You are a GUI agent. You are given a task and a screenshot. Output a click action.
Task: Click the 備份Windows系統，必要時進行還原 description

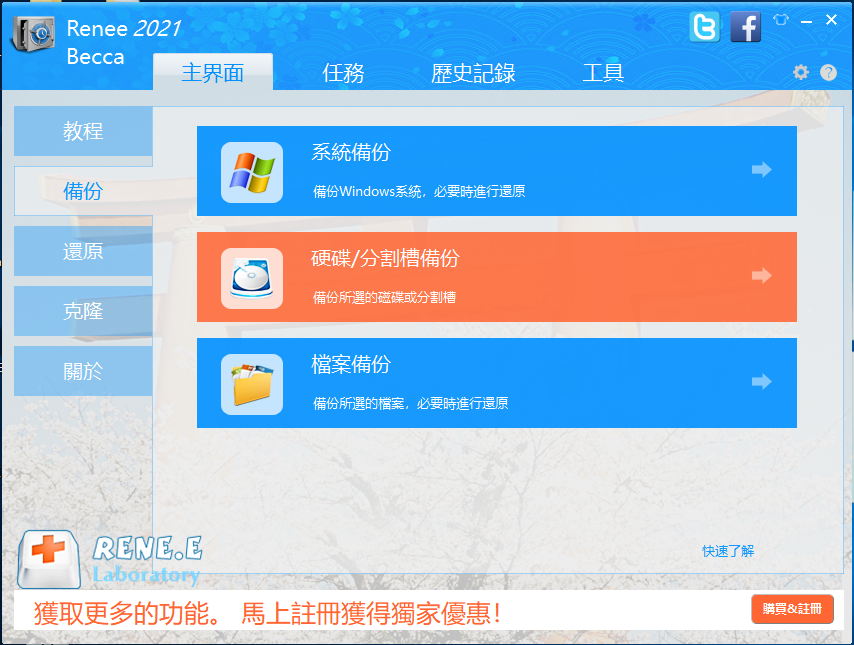pyautogui.click(x=419, y=191)
